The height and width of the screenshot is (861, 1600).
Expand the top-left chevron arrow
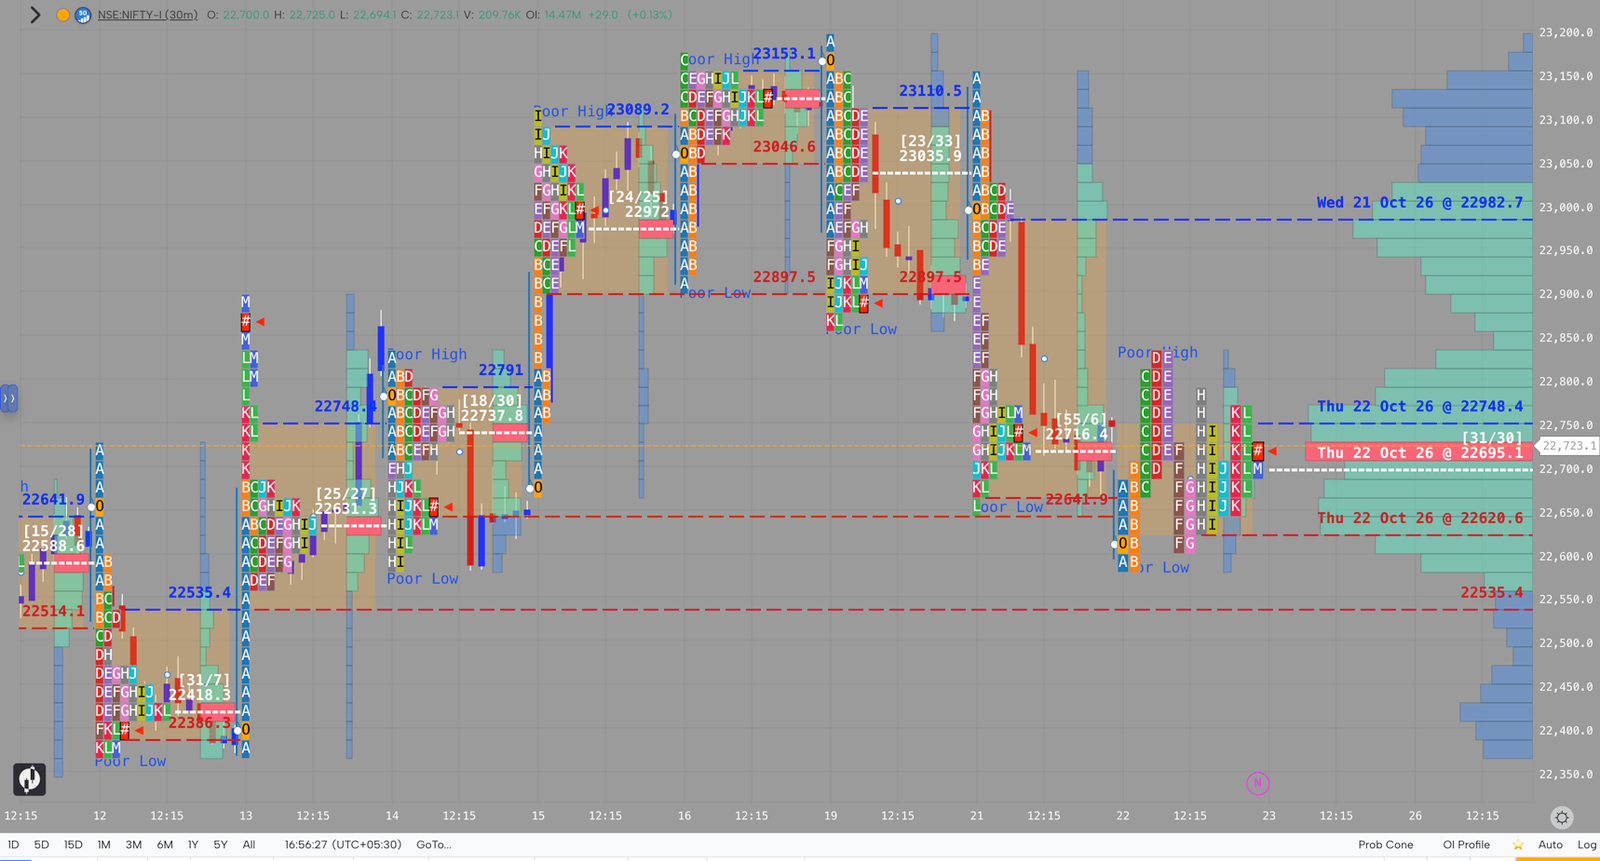(x=35, y=15)
